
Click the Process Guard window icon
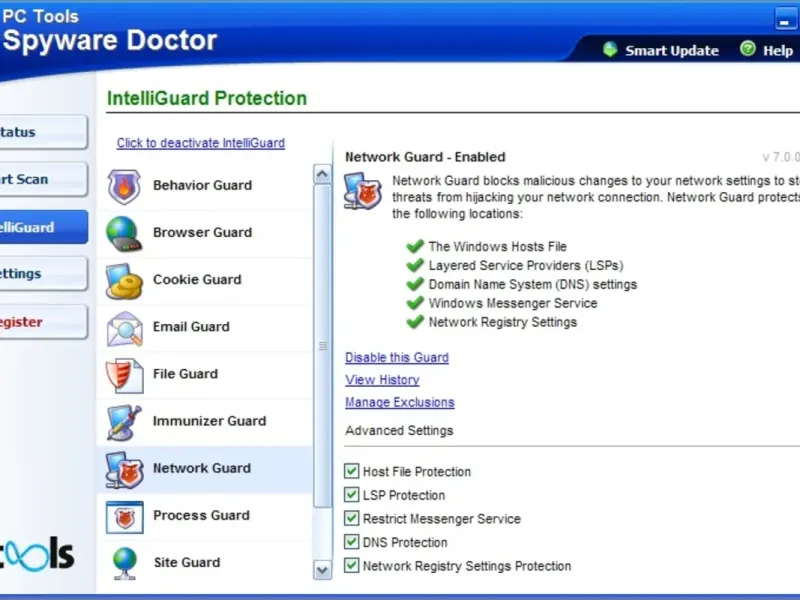point(124,517)
